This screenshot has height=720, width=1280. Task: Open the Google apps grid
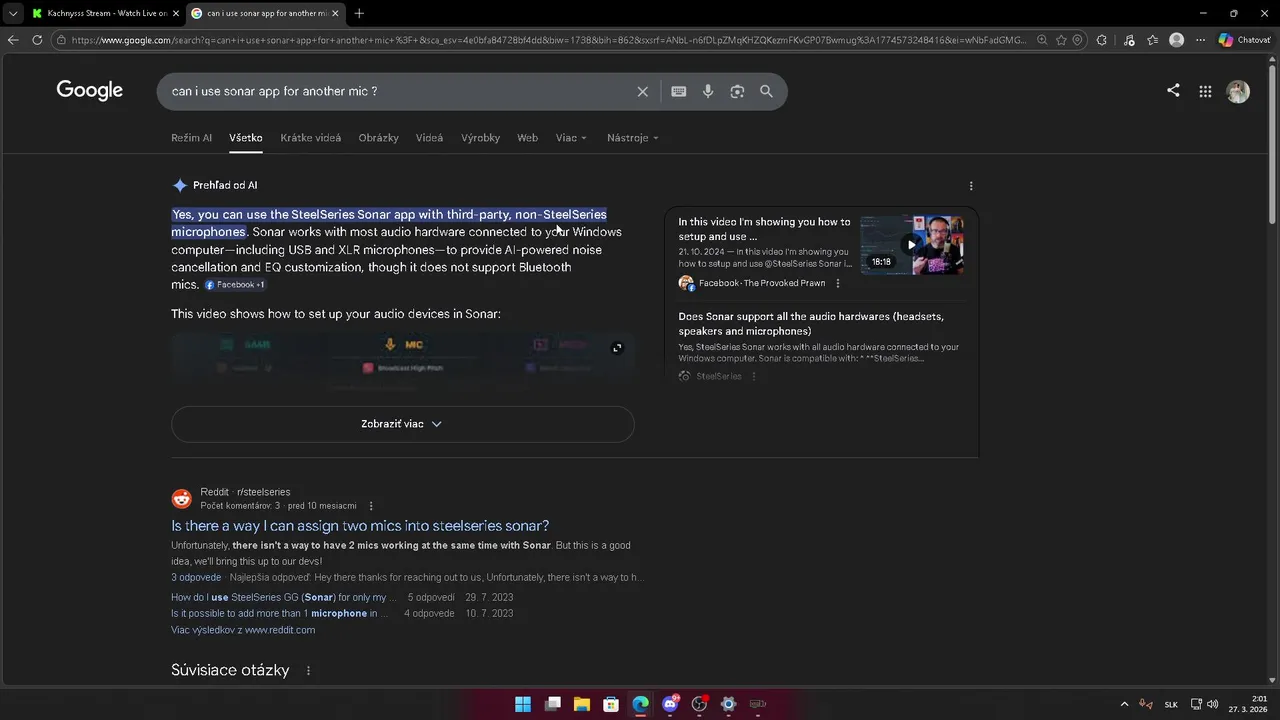pos(1205,91)
